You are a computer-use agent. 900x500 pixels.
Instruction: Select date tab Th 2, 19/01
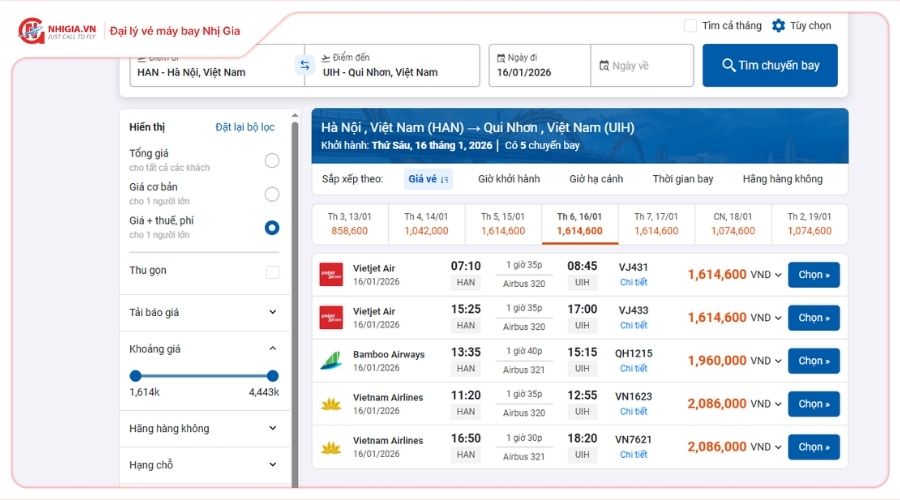809,224
